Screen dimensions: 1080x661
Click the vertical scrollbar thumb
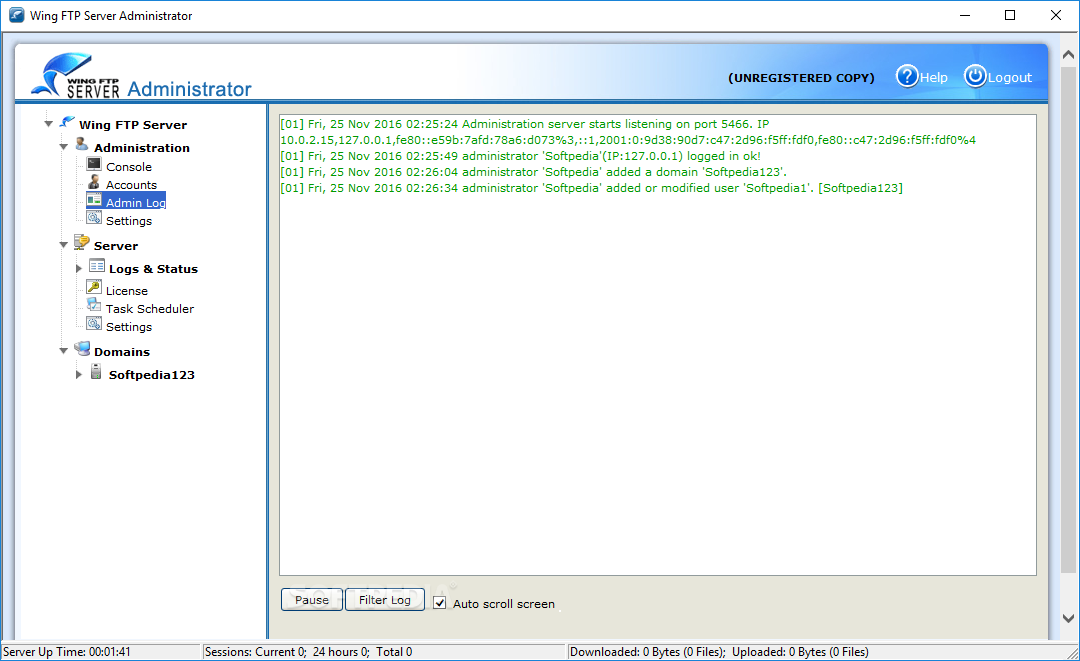click(1068, 318)
